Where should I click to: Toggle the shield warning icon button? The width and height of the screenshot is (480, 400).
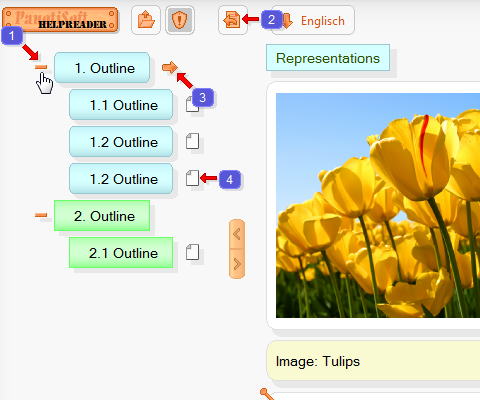click(x=180, y=20)
